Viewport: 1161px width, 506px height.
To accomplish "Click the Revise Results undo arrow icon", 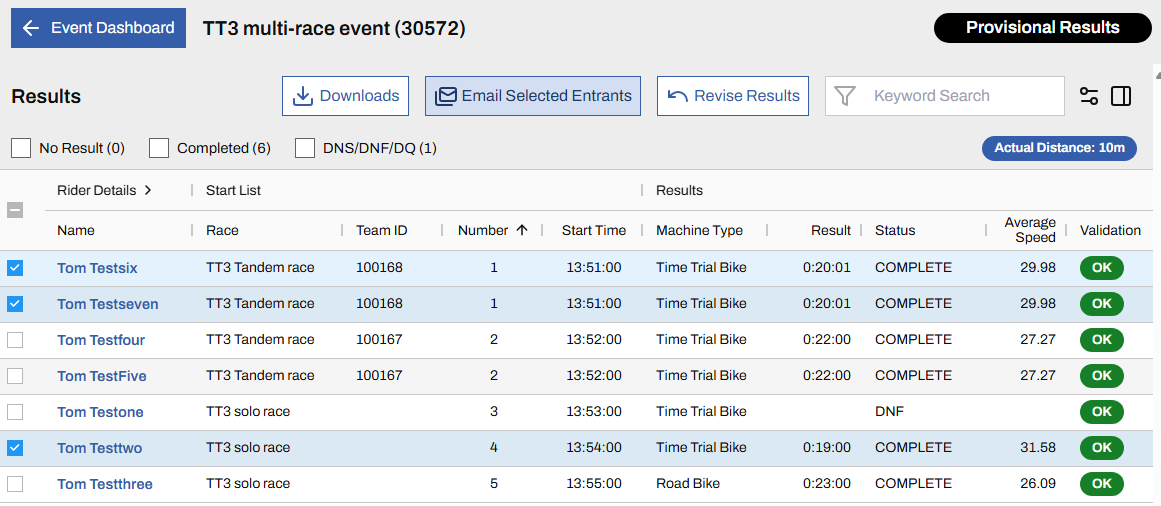I will pyautogui.click(x=677, y=96).
